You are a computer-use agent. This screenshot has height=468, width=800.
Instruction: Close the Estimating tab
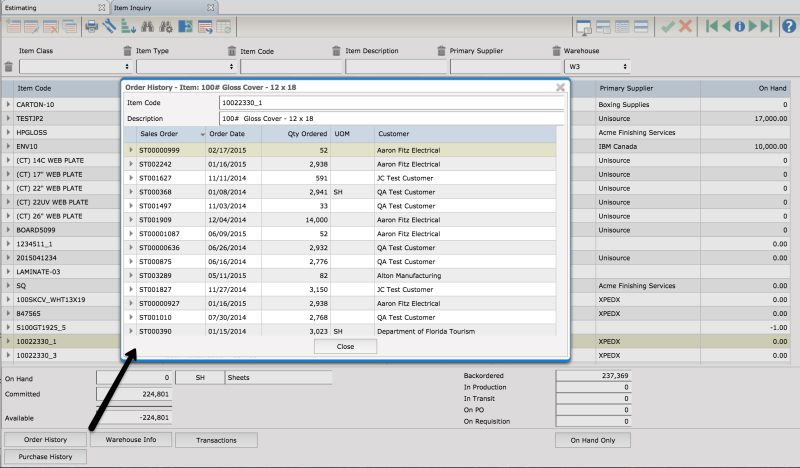coord(102,8)
